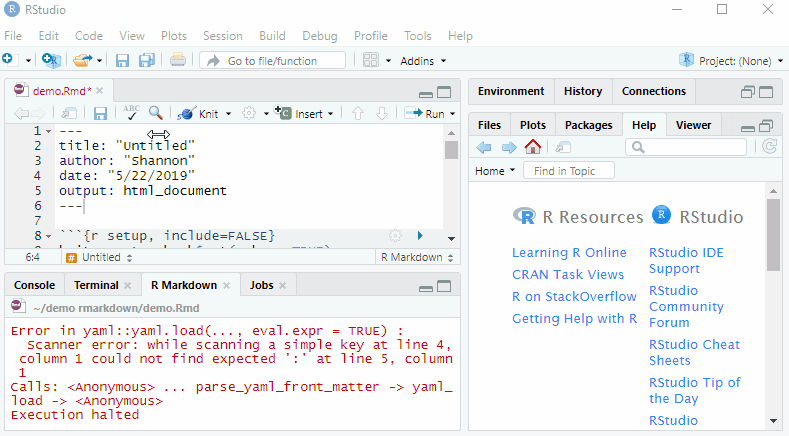Open the CRAN Task Views link
This screenshot has width=789, height=436.
pyautogui.click(x=568, y=274)
